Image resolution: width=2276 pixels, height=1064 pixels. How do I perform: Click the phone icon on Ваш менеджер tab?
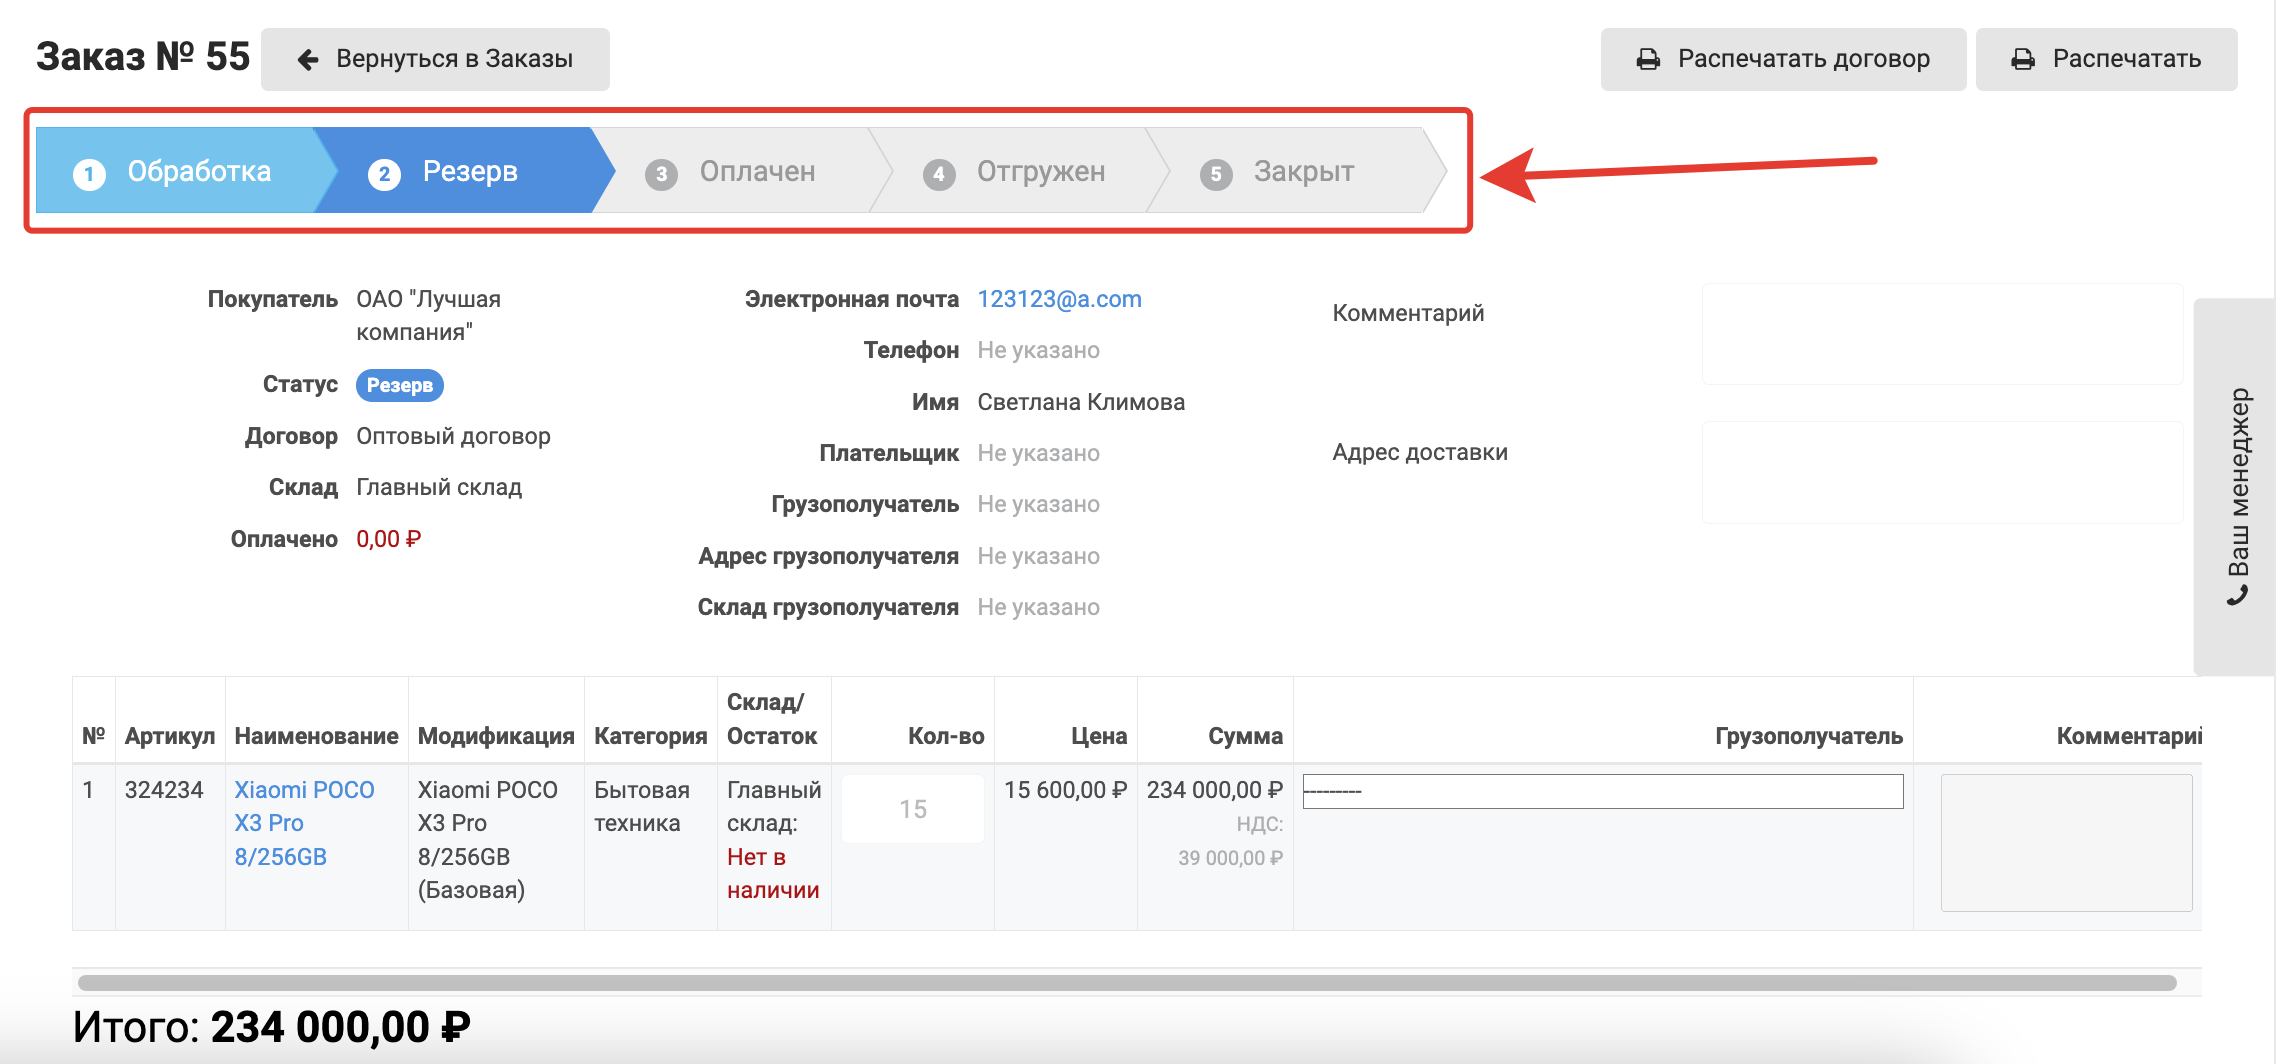pos(2238,596)
